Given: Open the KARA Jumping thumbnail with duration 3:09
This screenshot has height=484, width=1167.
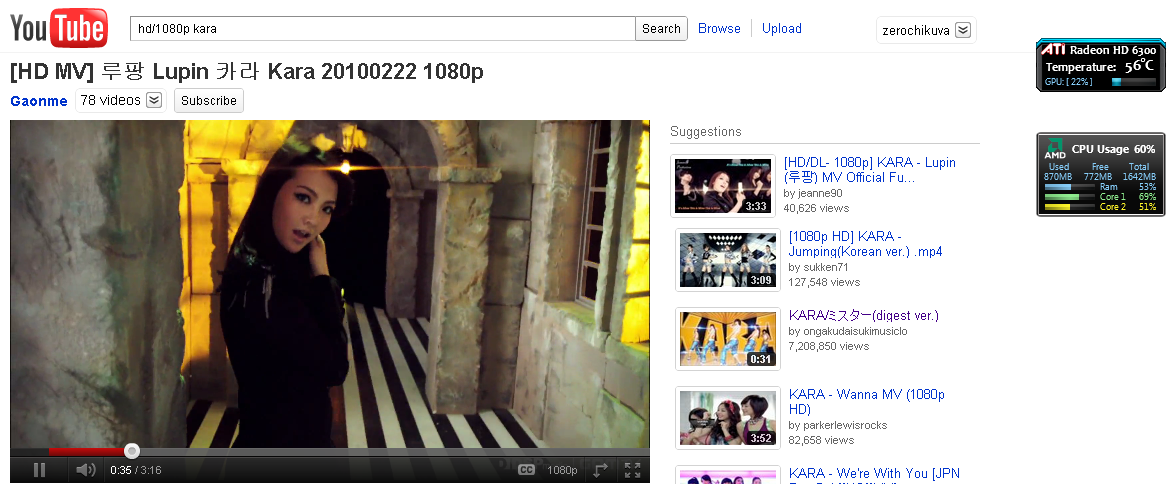Looking at the screenshot, I should coord(728,260).
